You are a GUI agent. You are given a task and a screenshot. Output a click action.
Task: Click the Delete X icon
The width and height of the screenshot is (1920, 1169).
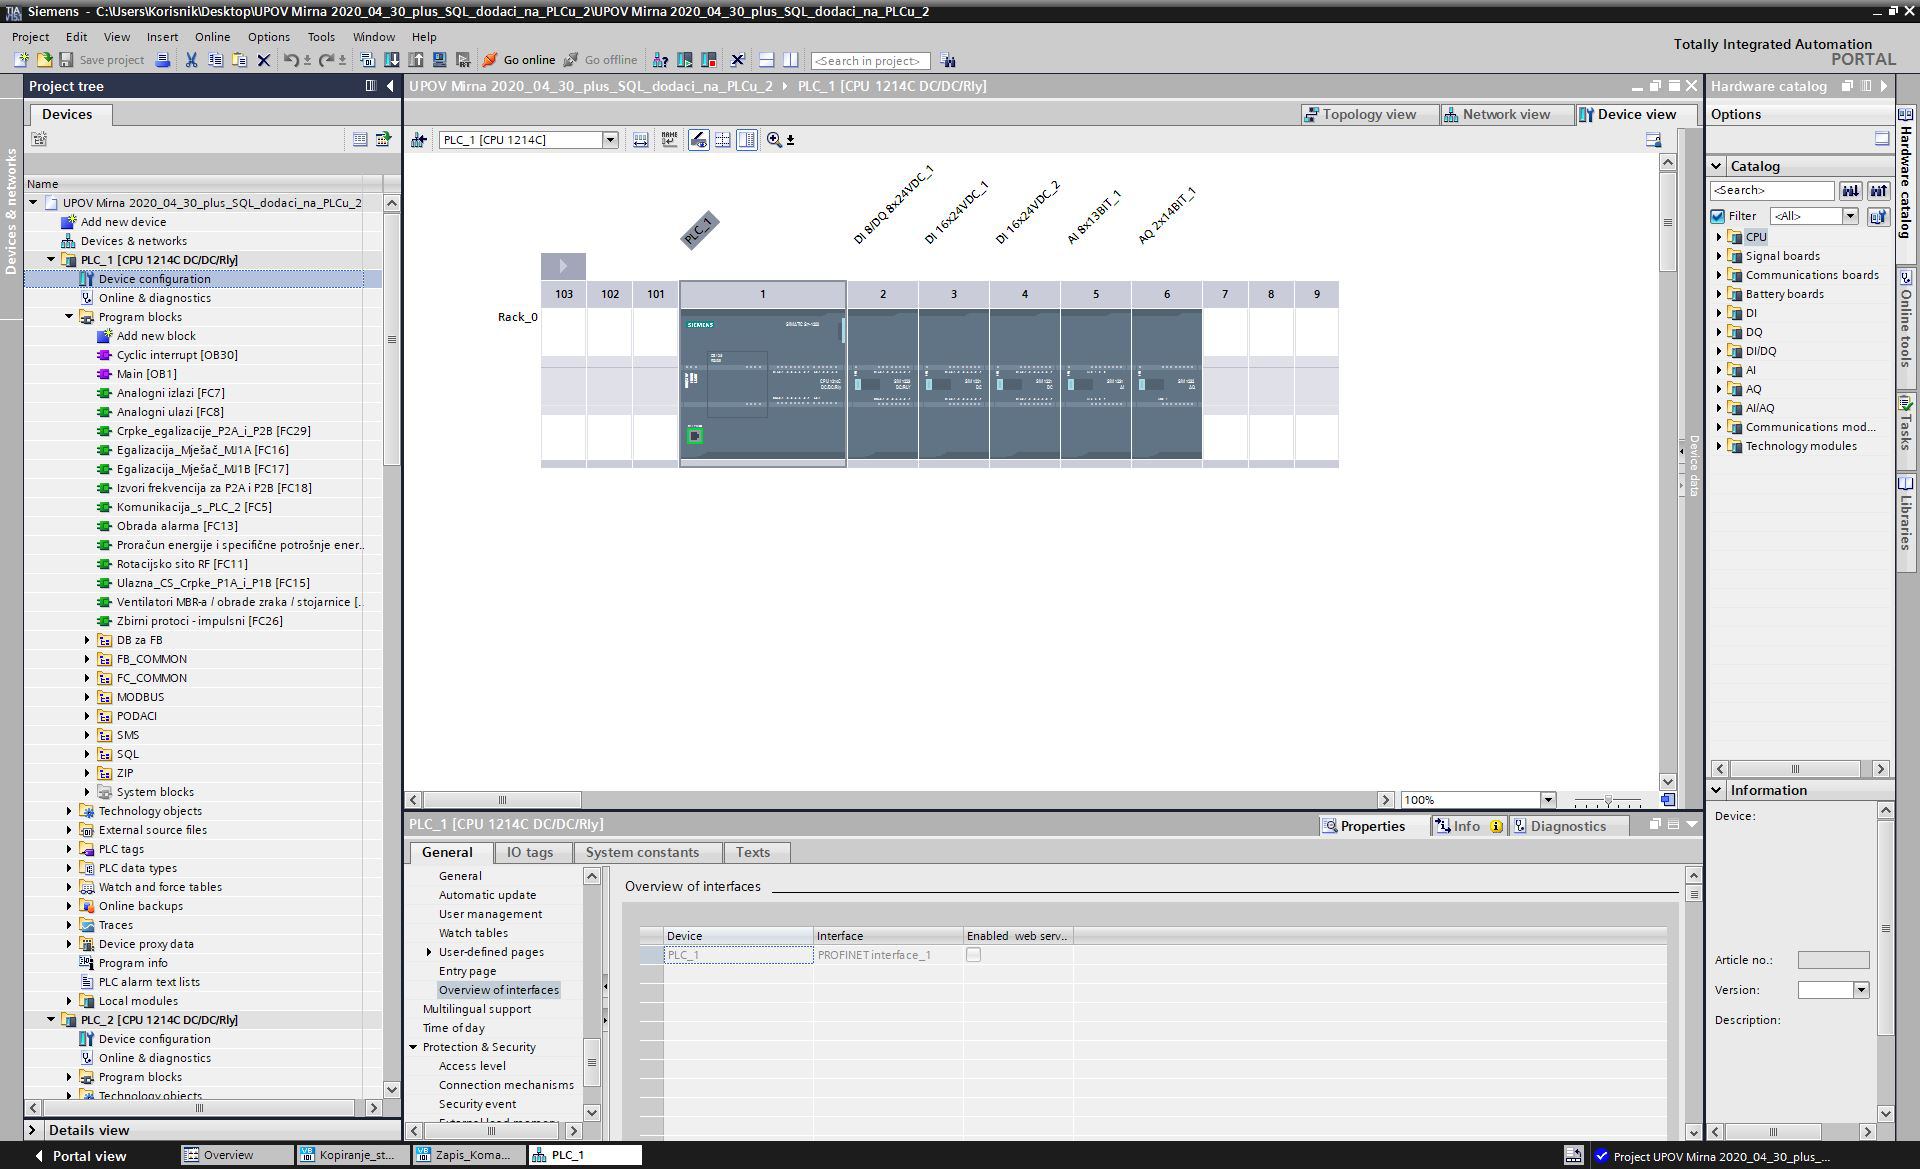click(264, 60)
